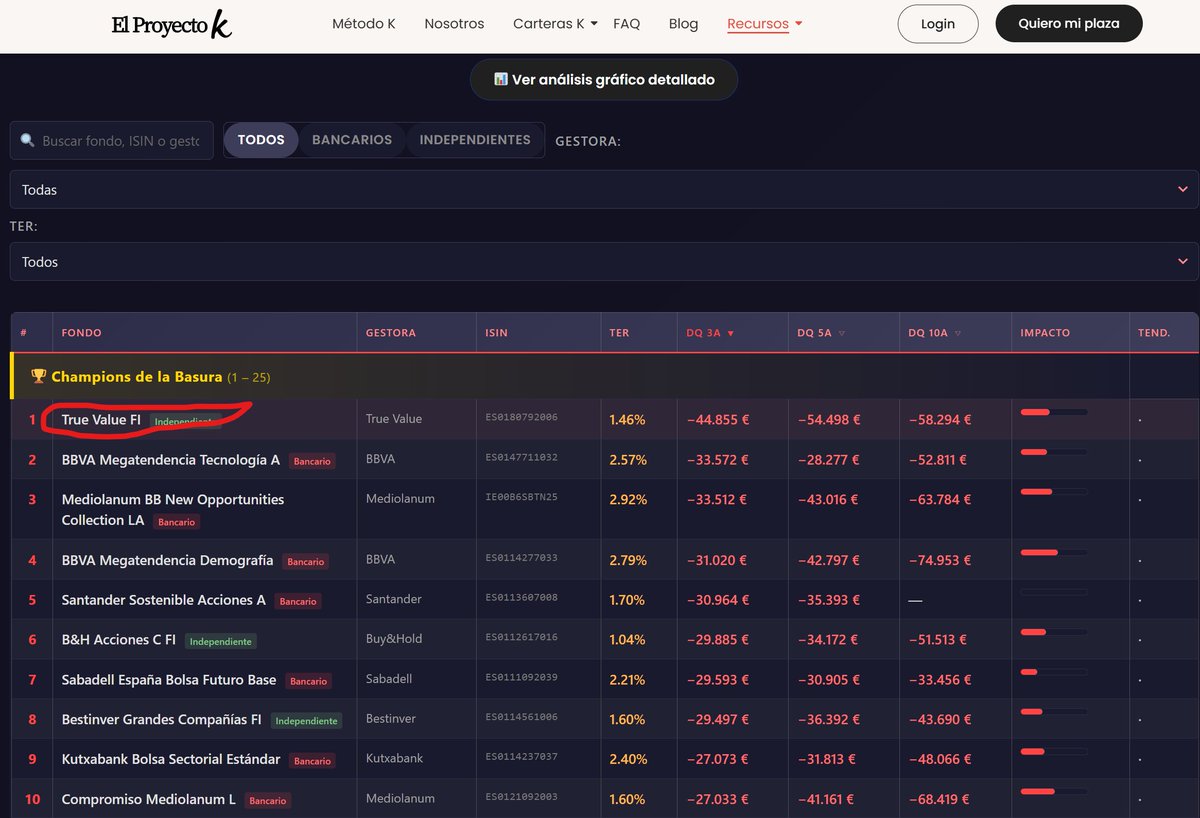
Task: Click gestora Sabadell cell
Action: 389,679
